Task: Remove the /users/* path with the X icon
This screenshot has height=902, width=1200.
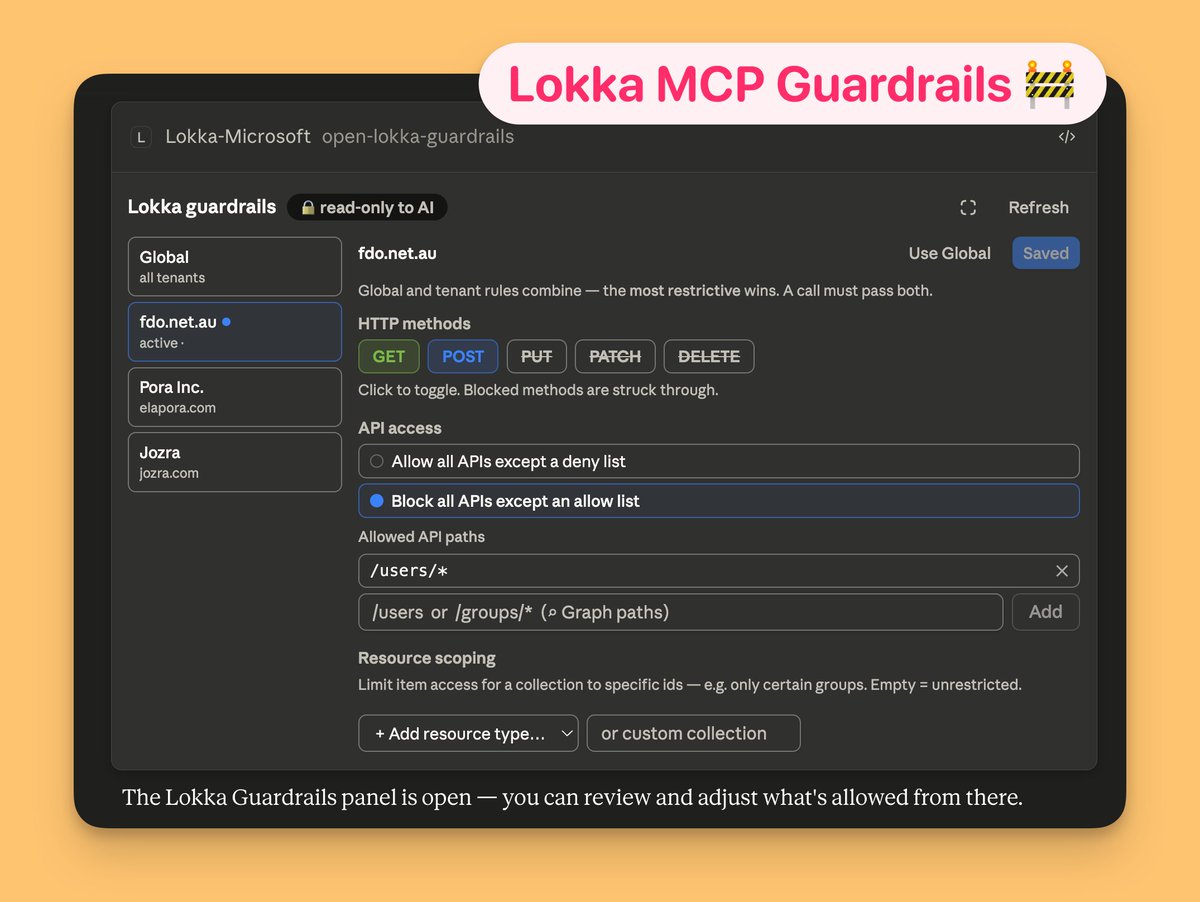Action: pos(1061,571)
